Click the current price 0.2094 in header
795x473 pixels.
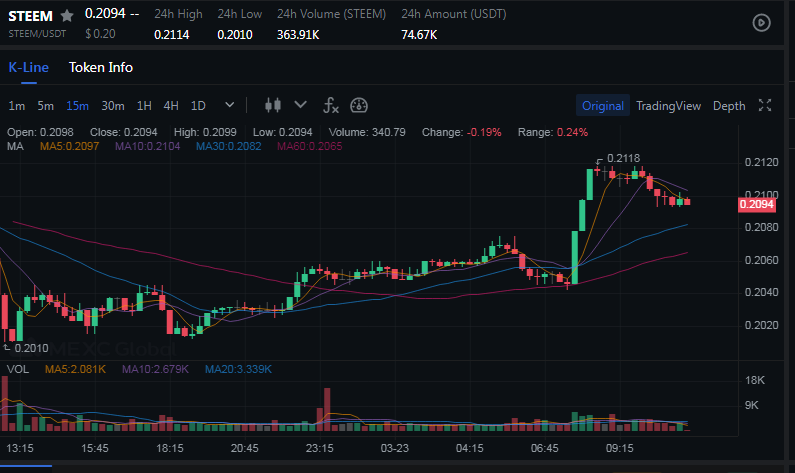105,14
